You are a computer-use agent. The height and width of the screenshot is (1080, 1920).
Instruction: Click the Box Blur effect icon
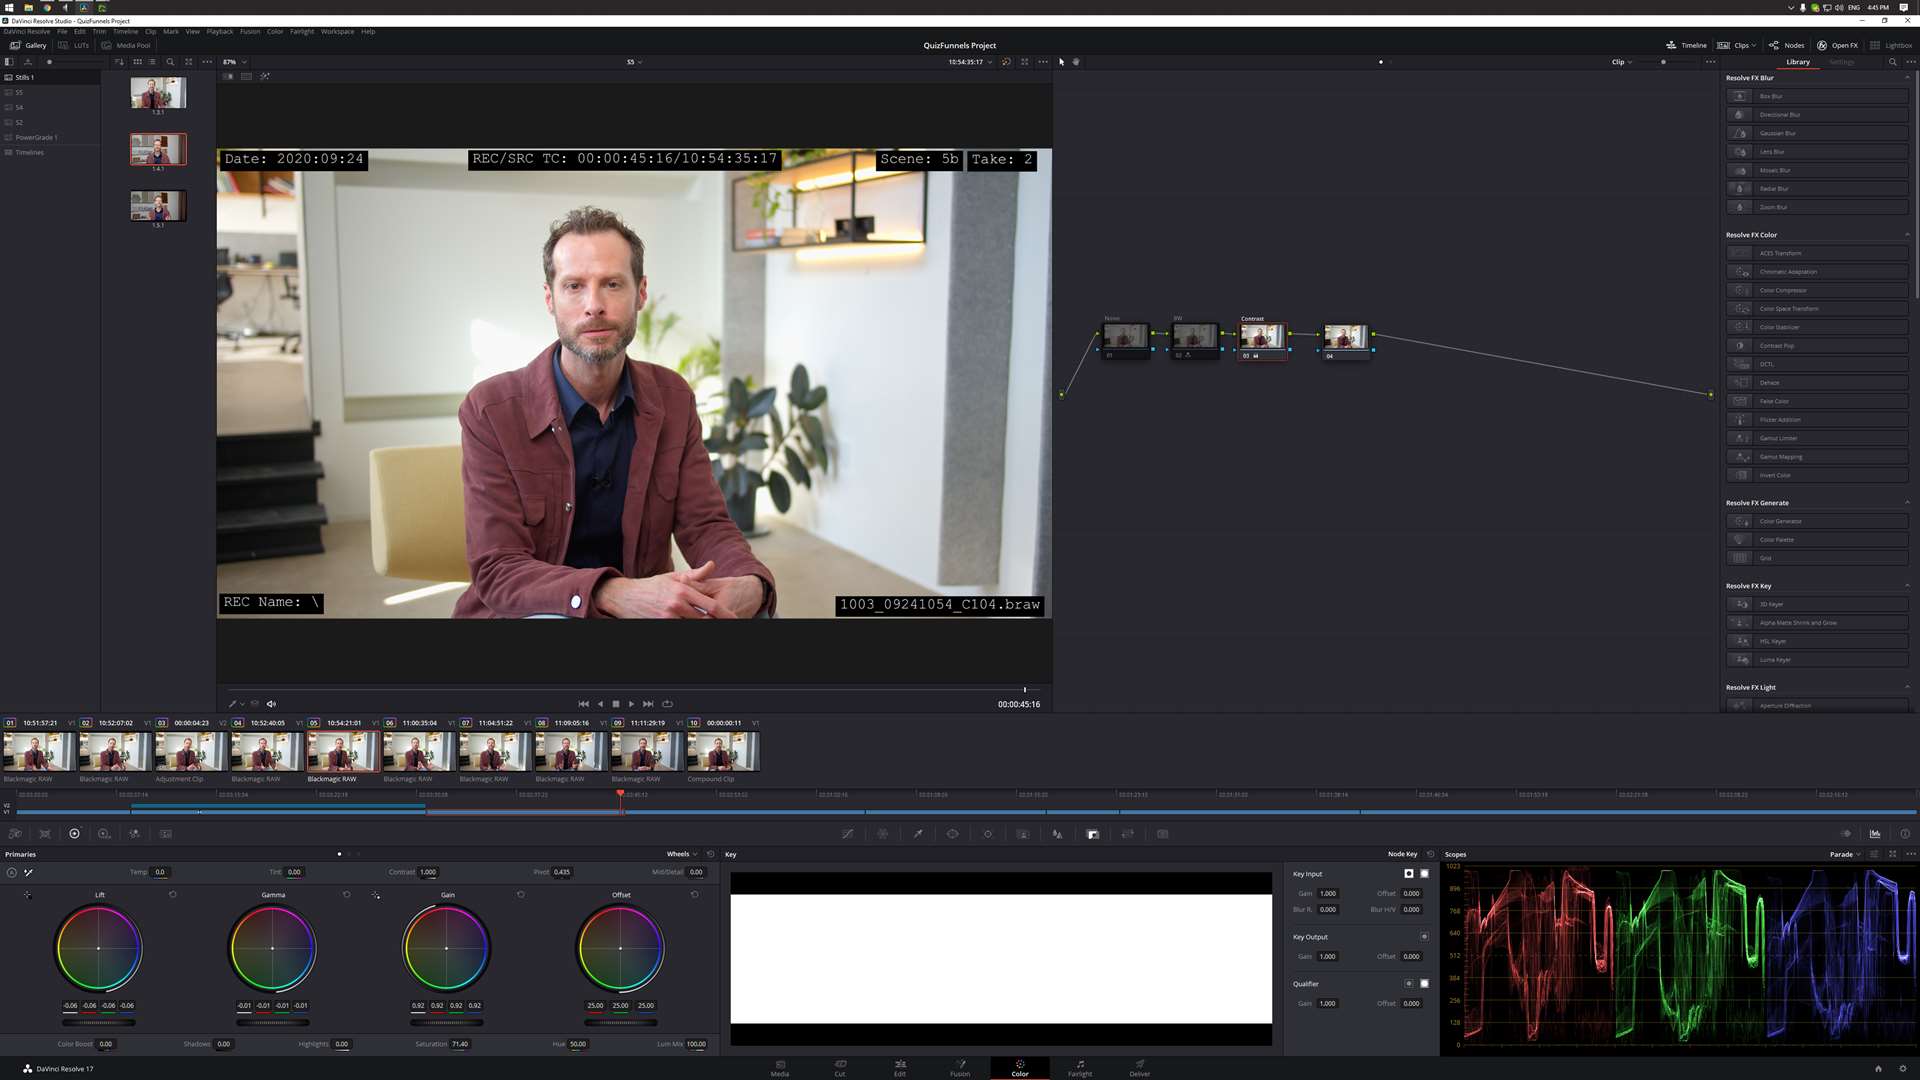1740,96
